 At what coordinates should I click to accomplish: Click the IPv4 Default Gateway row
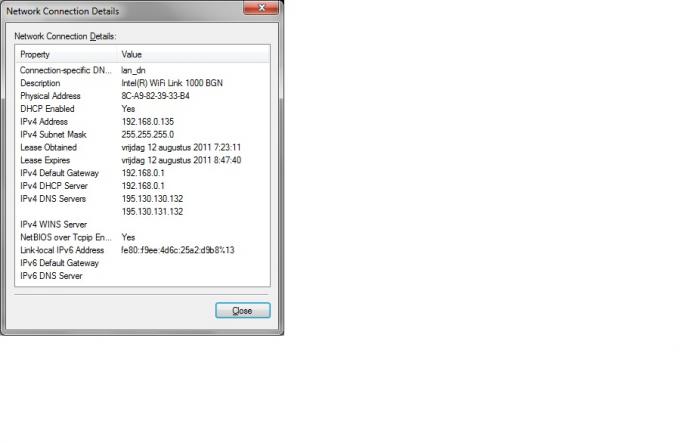tap(142, 173)
